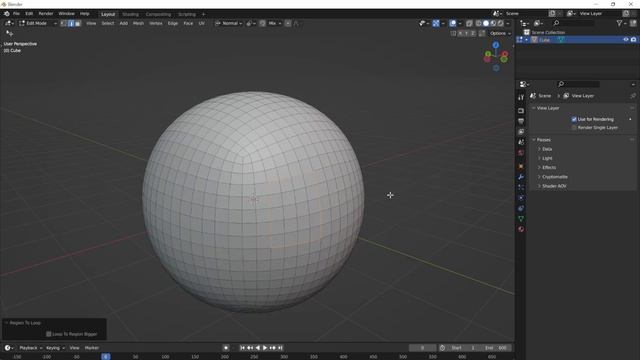Switch to the Scripting workspace tab
The height and width of the screenshot is (360, 640).
point(187,14)
